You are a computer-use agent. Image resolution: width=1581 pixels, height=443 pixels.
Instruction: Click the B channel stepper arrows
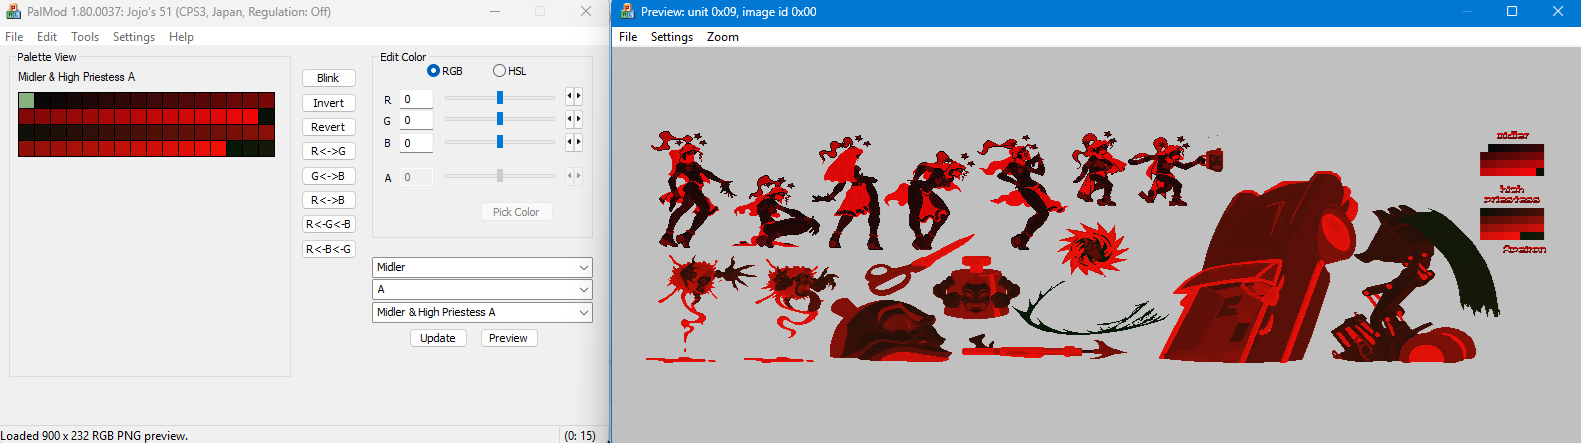coord(574,142)
